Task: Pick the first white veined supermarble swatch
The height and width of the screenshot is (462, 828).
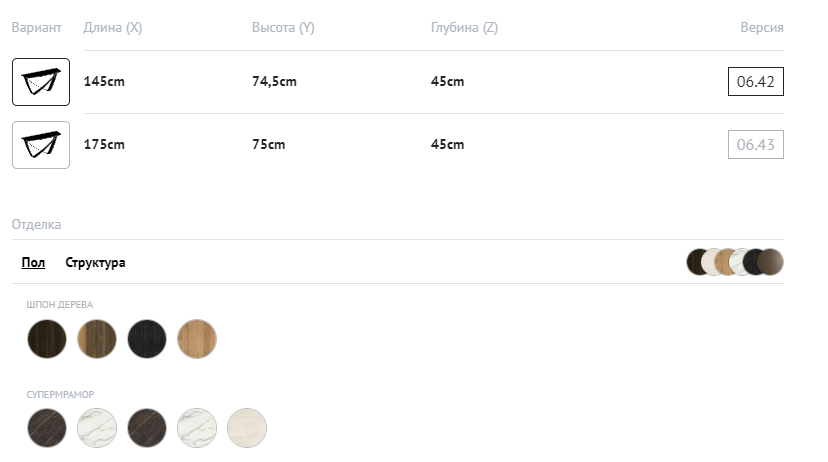Action: [x=97, y=428]
